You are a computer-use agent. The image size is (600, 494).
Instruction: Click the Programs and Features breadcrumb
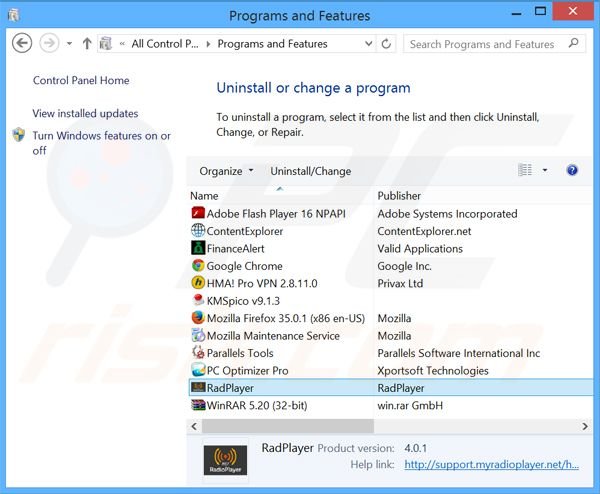[x=272, y=44]
